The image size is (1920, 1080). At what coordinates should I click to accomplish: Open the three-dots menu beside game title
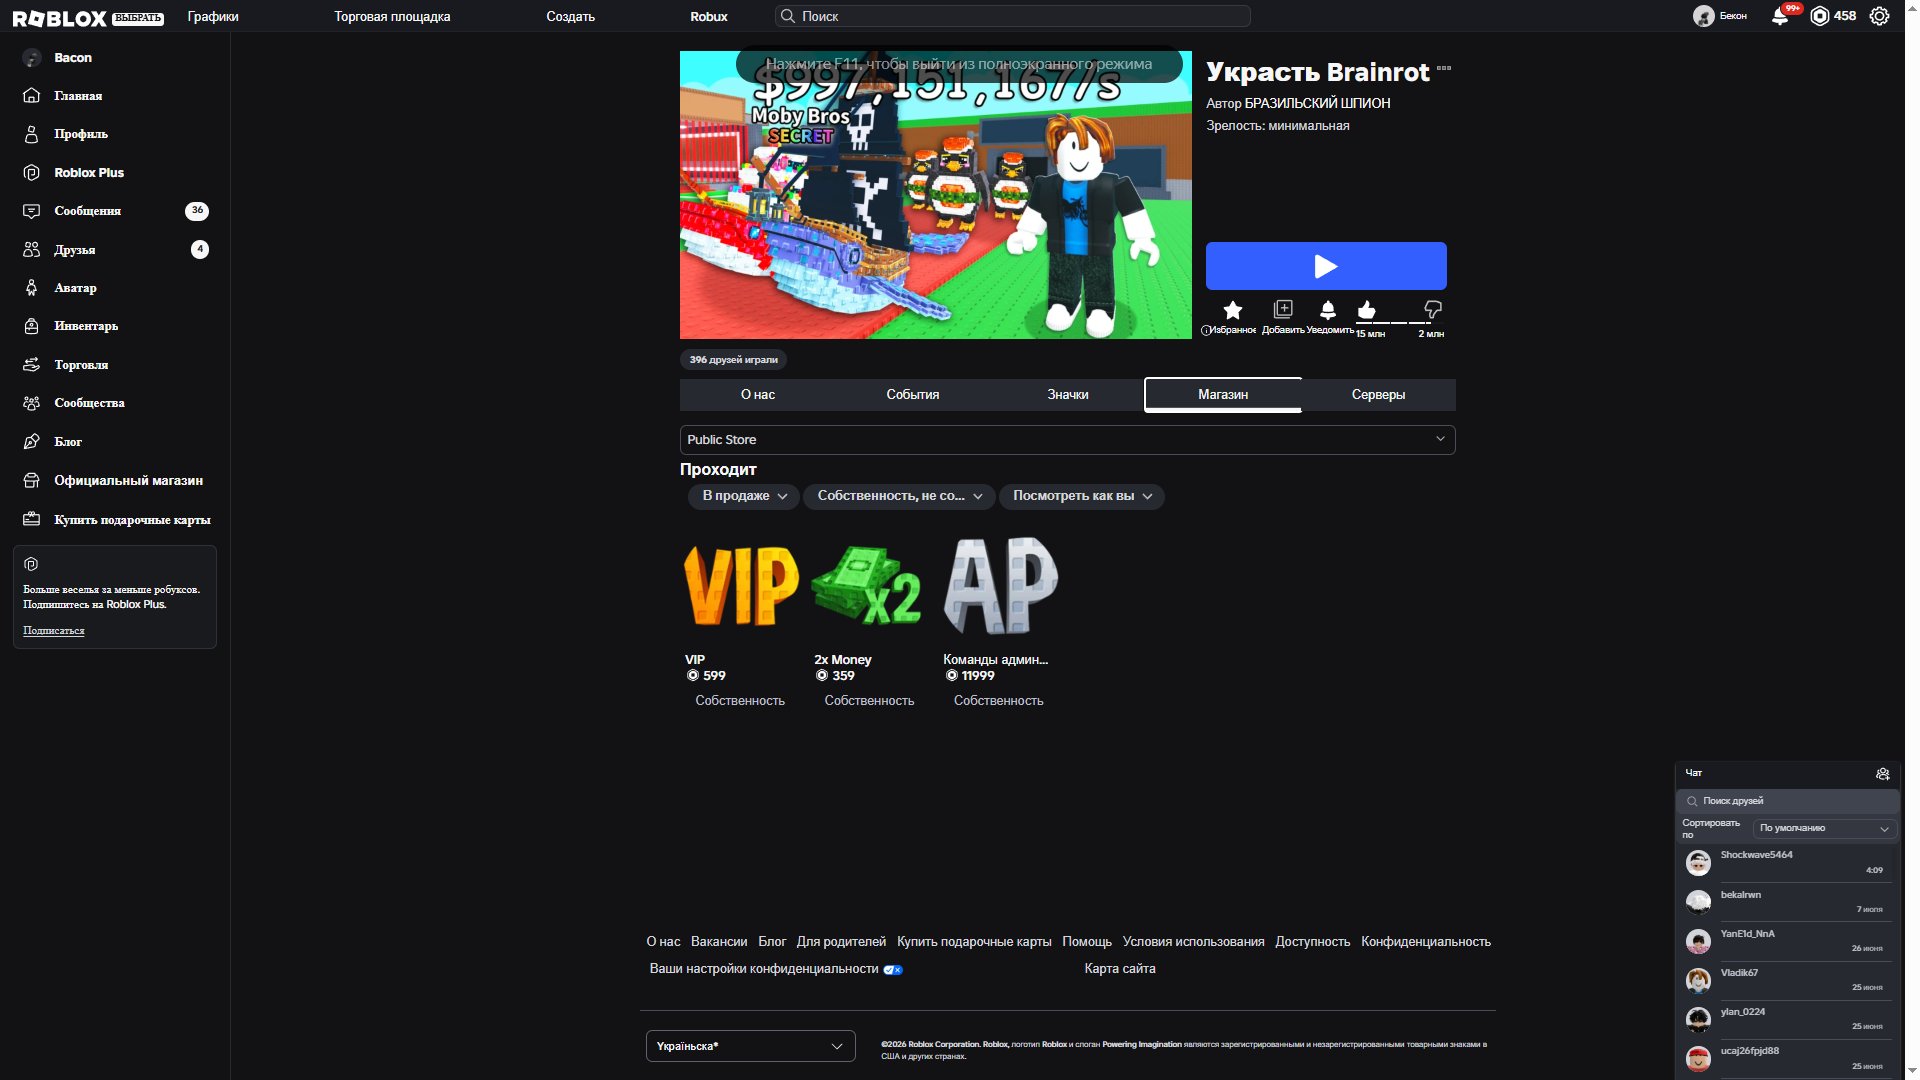click(x=1443, y=69)
